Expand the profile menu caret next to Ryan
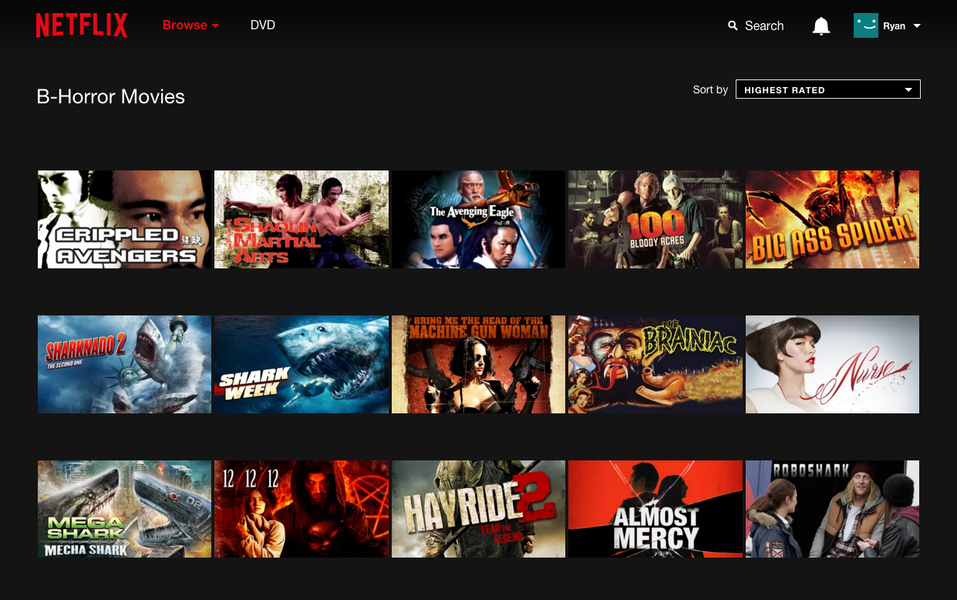Screen dimensions: 957x600 point(916,26)
